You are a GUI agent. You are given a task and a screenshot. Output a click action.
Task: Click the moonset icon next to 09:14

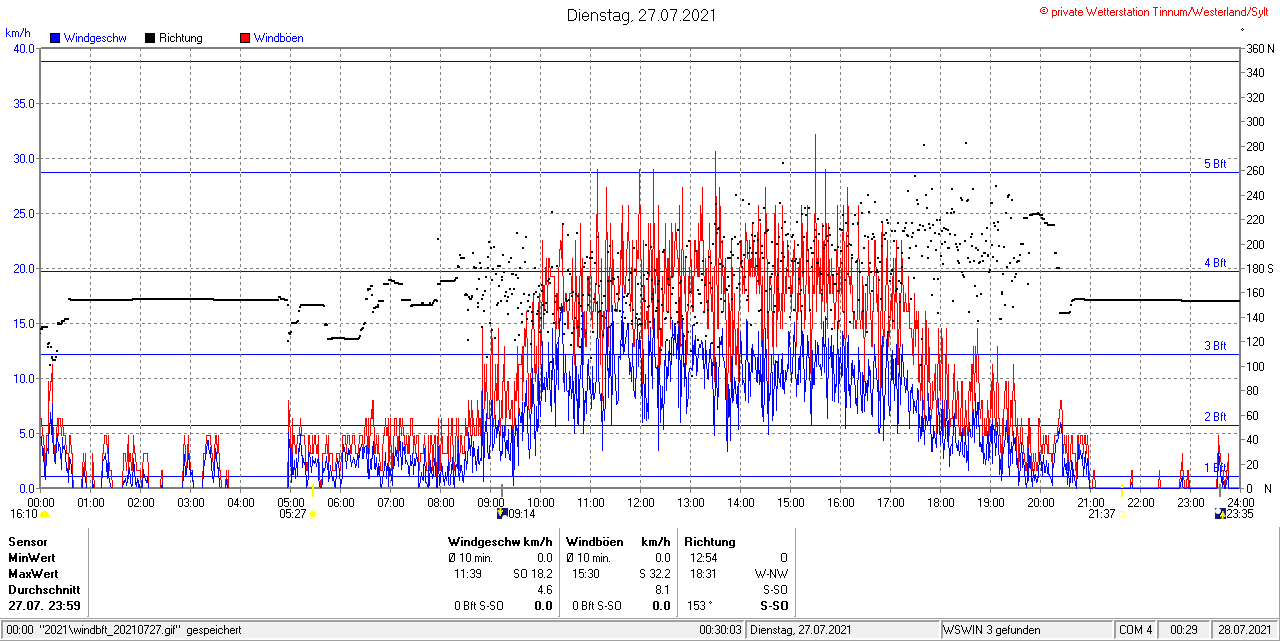[501, 514]
